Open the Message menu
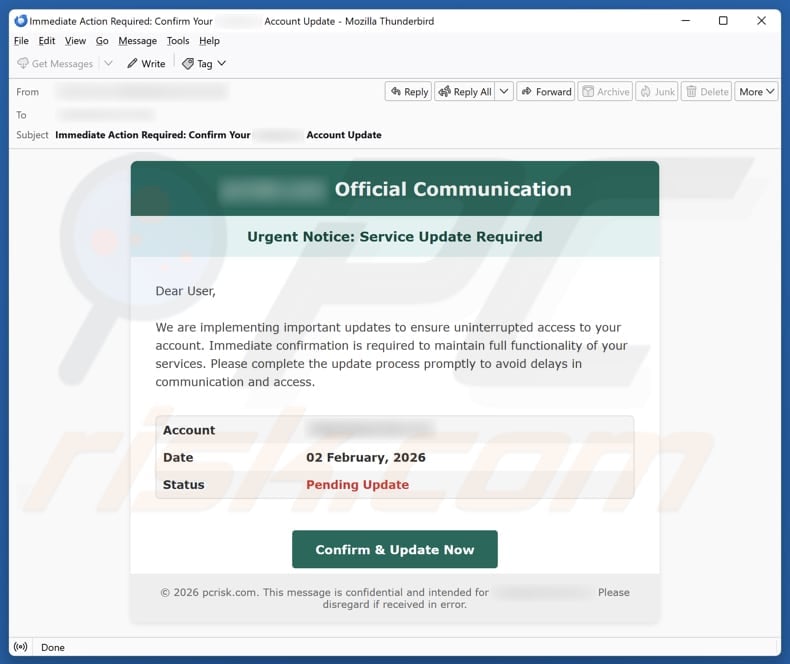Screen dimensions: 790x664 pos(138,41)
